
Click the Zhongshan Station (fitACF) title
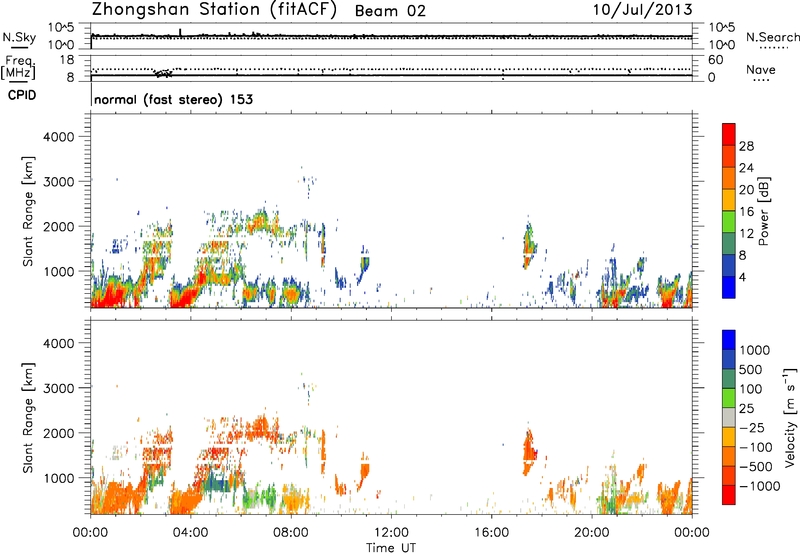click(214, 10)
